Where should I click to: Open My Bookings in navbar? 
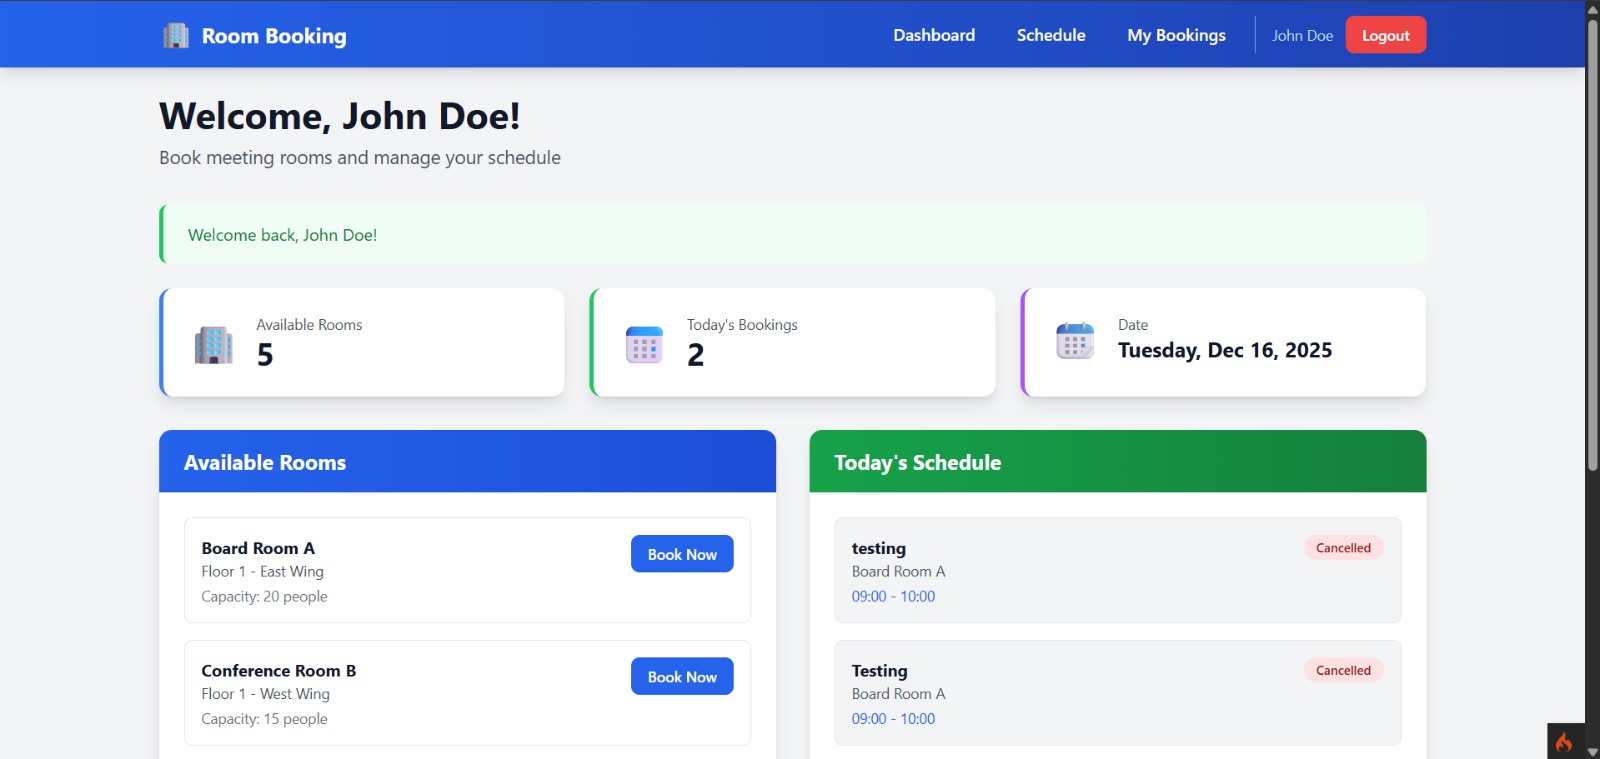(1176, 35)
